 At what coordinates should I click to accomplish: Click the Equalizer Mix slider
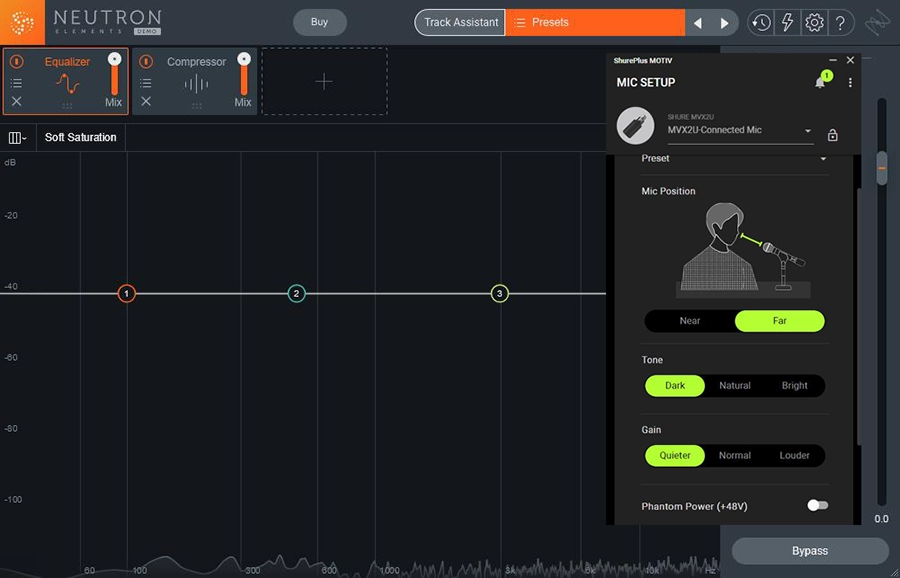tap(114, 73)
